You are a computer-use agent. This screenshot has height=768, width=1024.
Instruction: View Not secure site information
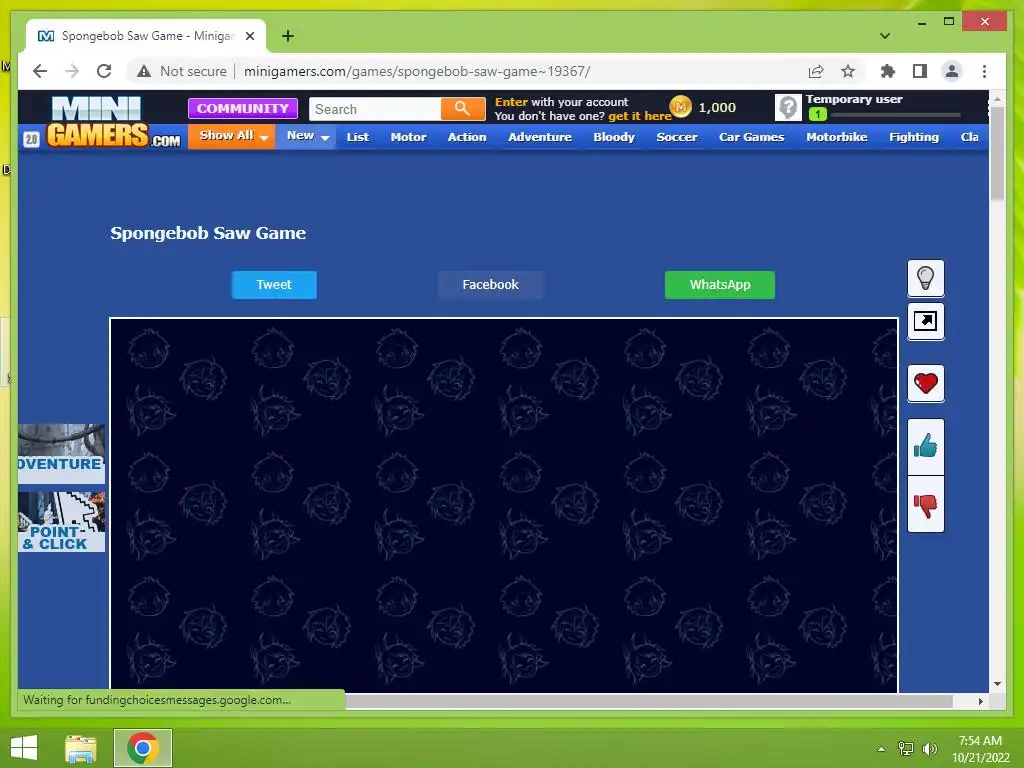182,71
